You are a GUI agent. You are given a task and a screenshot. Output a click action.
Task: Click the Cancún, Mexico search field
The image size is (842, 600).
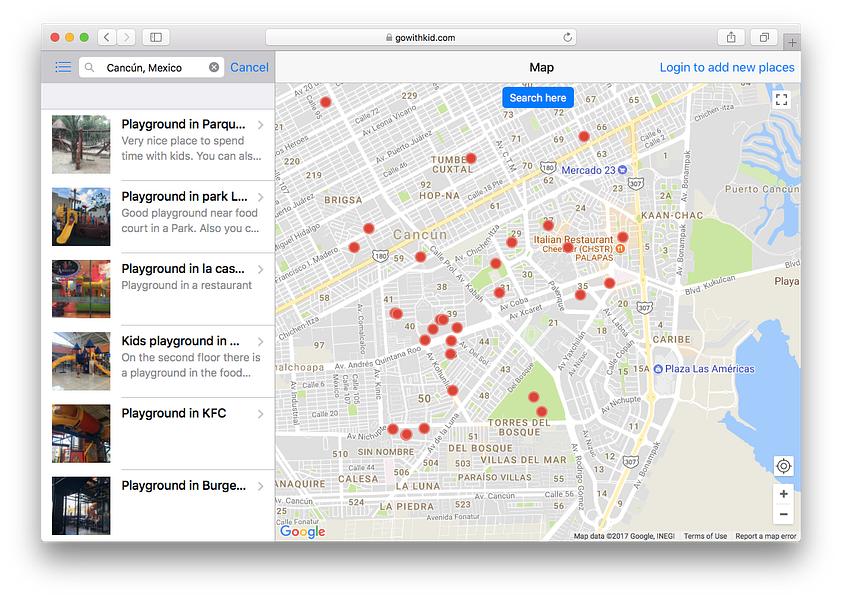click(x=151, y=67)
